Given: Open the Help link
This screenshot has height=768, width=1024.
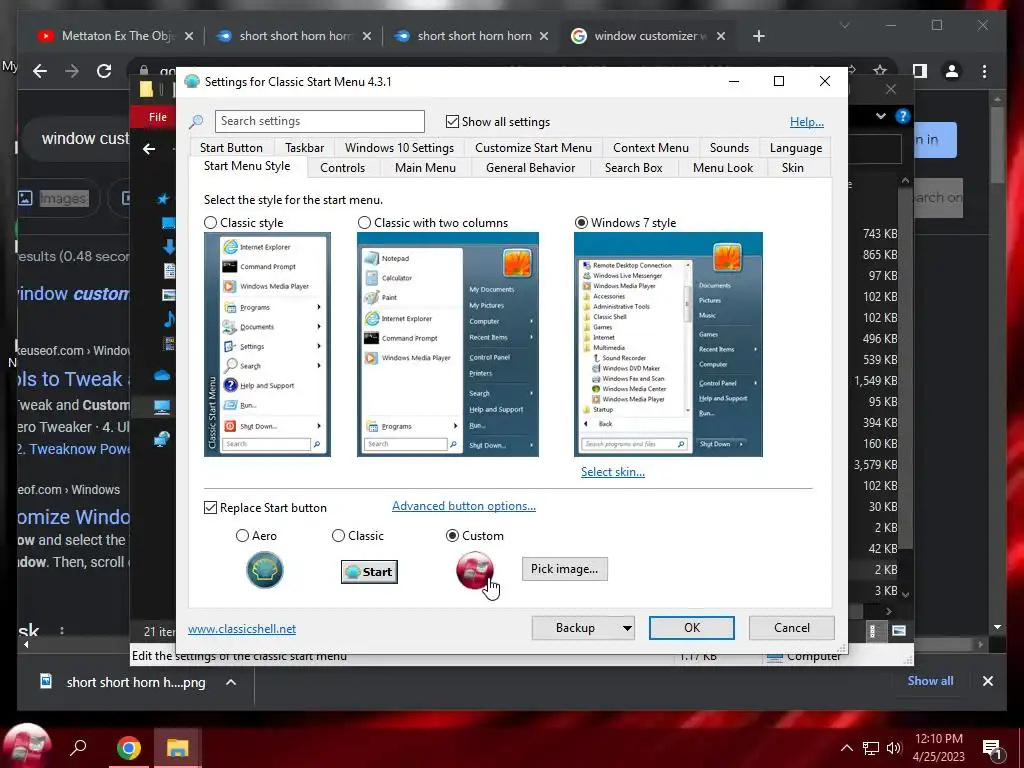Looking at the screenshot, I should tap(807, 122).
